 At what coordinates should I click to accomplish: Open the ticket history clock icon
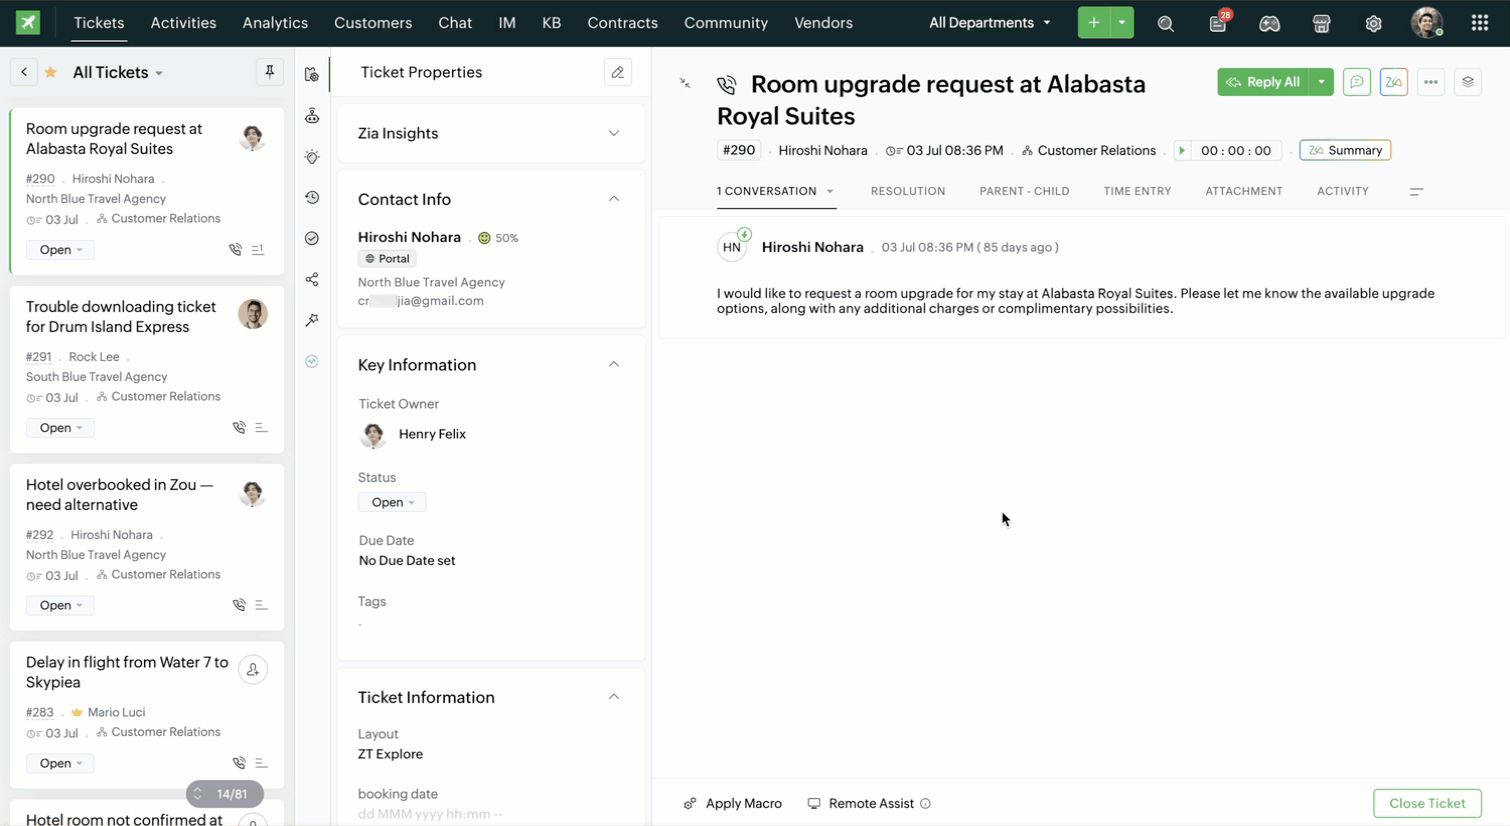pyautogui.click(x=312, y=198)
